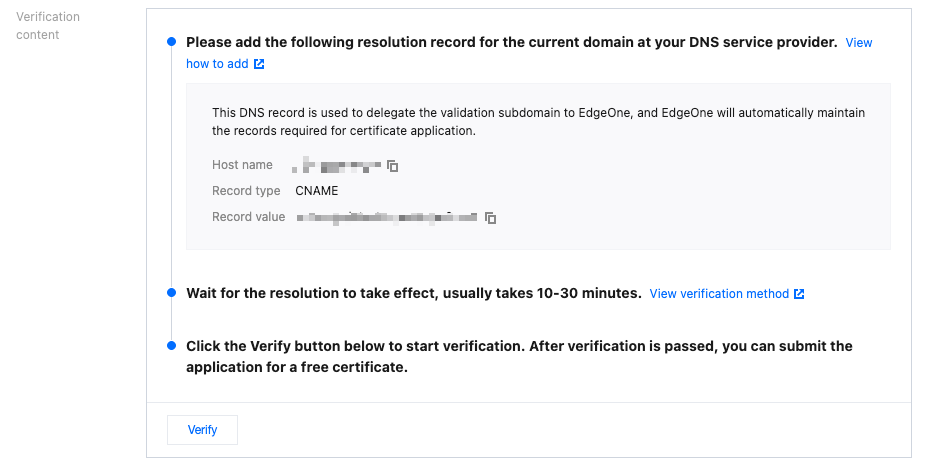931x469 pixels.
Task: Click the "Wait for the resolution" step text
Action: click(413, 294)
